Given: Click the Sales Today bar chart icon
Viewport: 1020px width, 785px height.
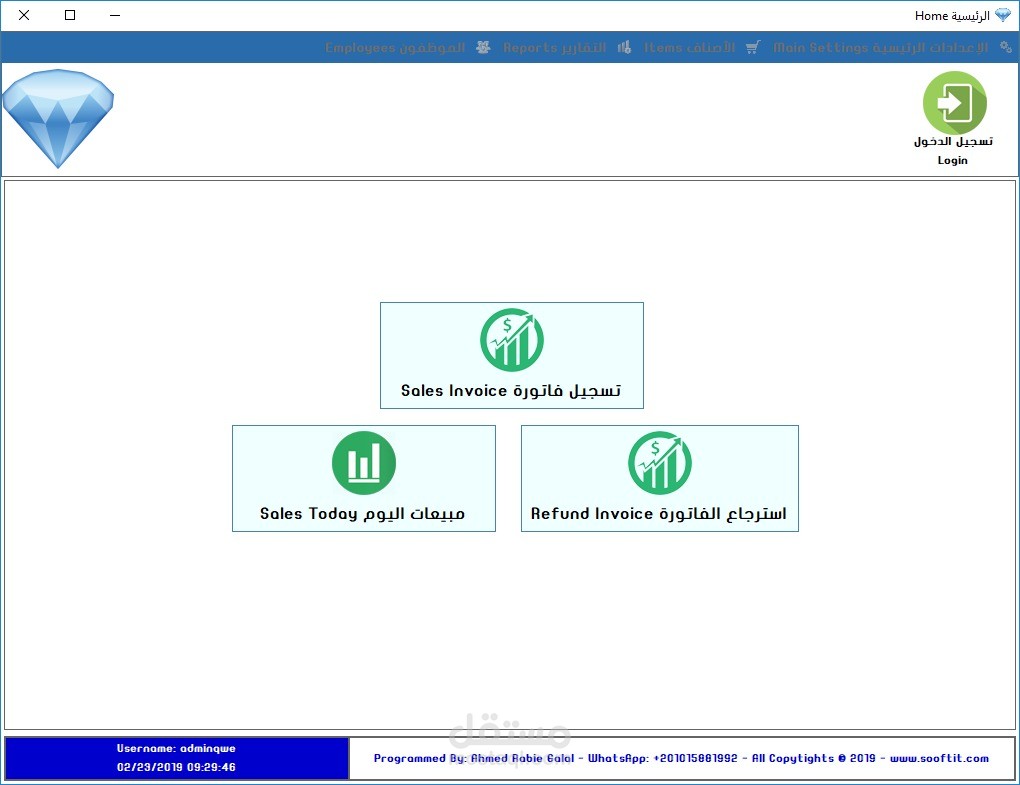Looking at the screenshot, I should pyautogui.click(x=364, y=462).
